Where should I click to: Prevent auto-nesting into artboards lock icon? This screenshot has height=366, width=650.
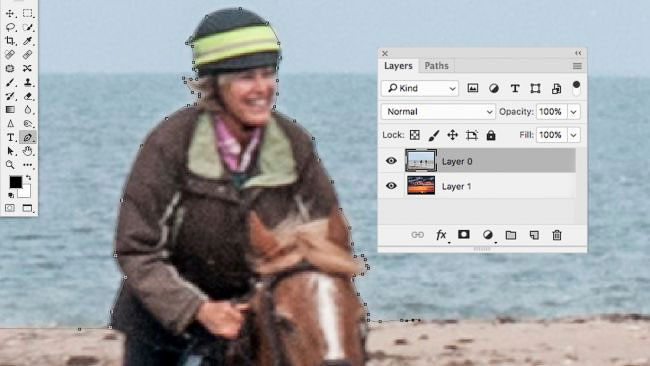(471, 135)
